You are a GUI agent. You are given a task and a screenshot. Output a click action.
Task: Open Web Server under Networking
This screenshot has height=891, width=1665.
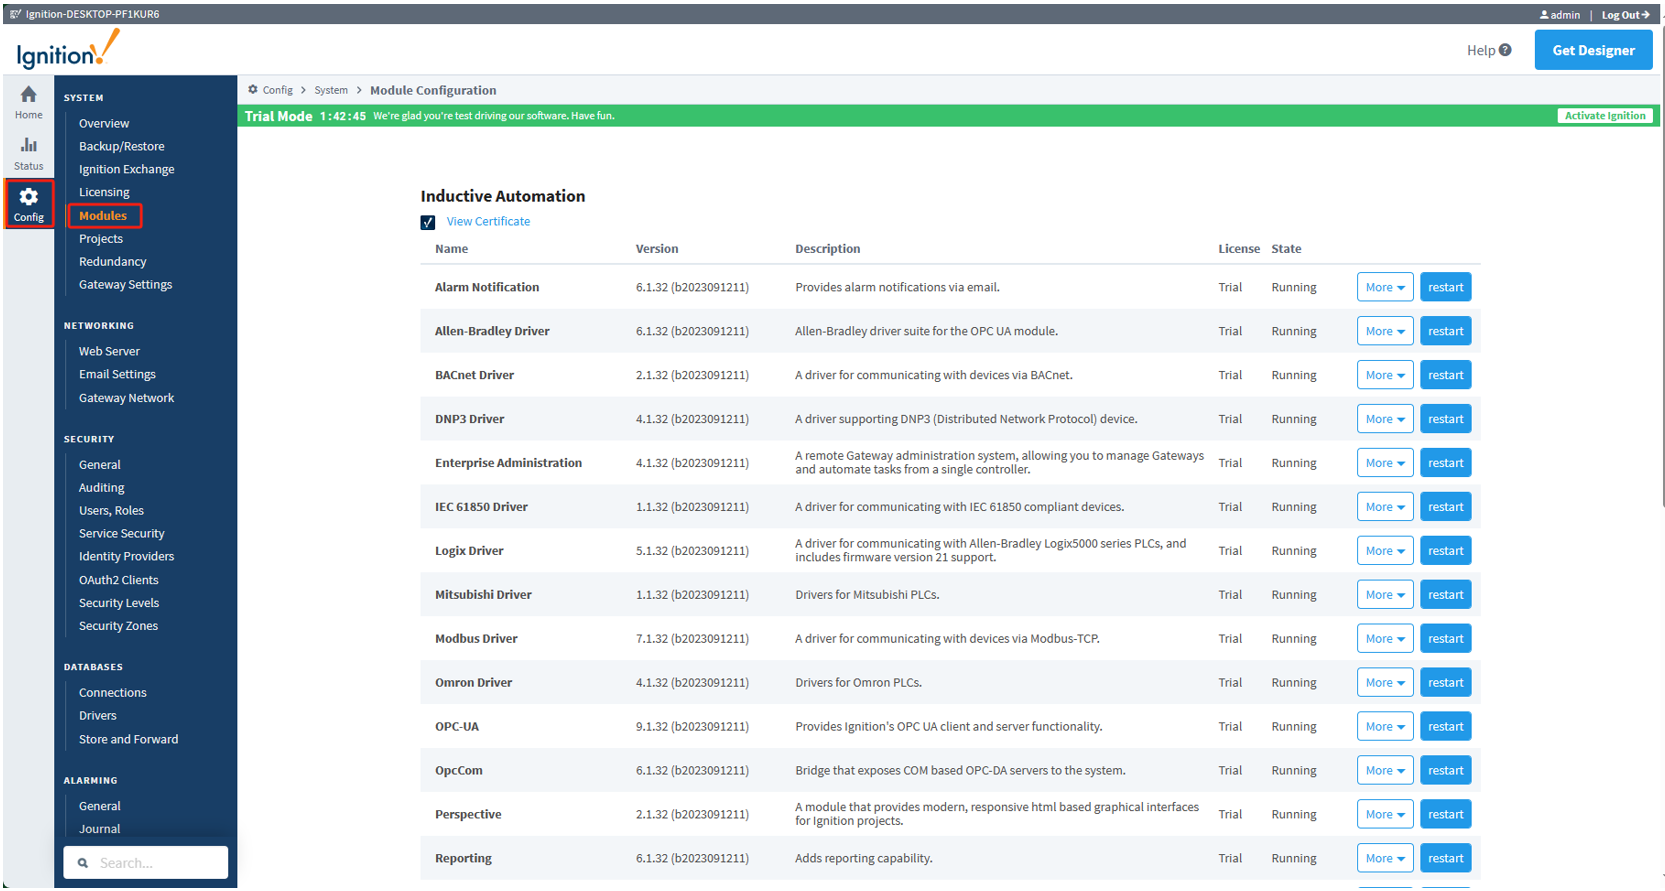[x=109, y=352]
